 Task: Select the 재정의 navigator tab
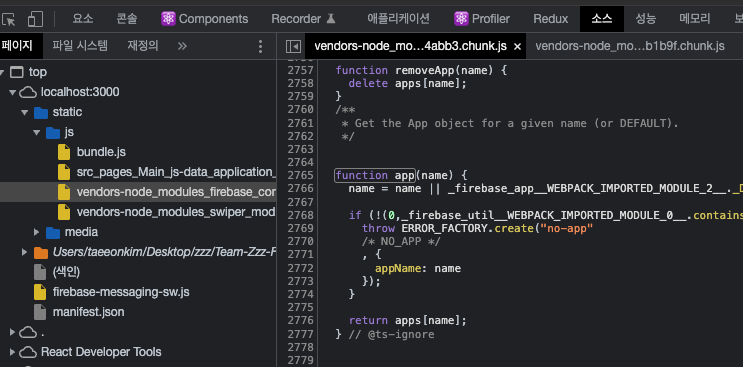[x=143, y=46]
